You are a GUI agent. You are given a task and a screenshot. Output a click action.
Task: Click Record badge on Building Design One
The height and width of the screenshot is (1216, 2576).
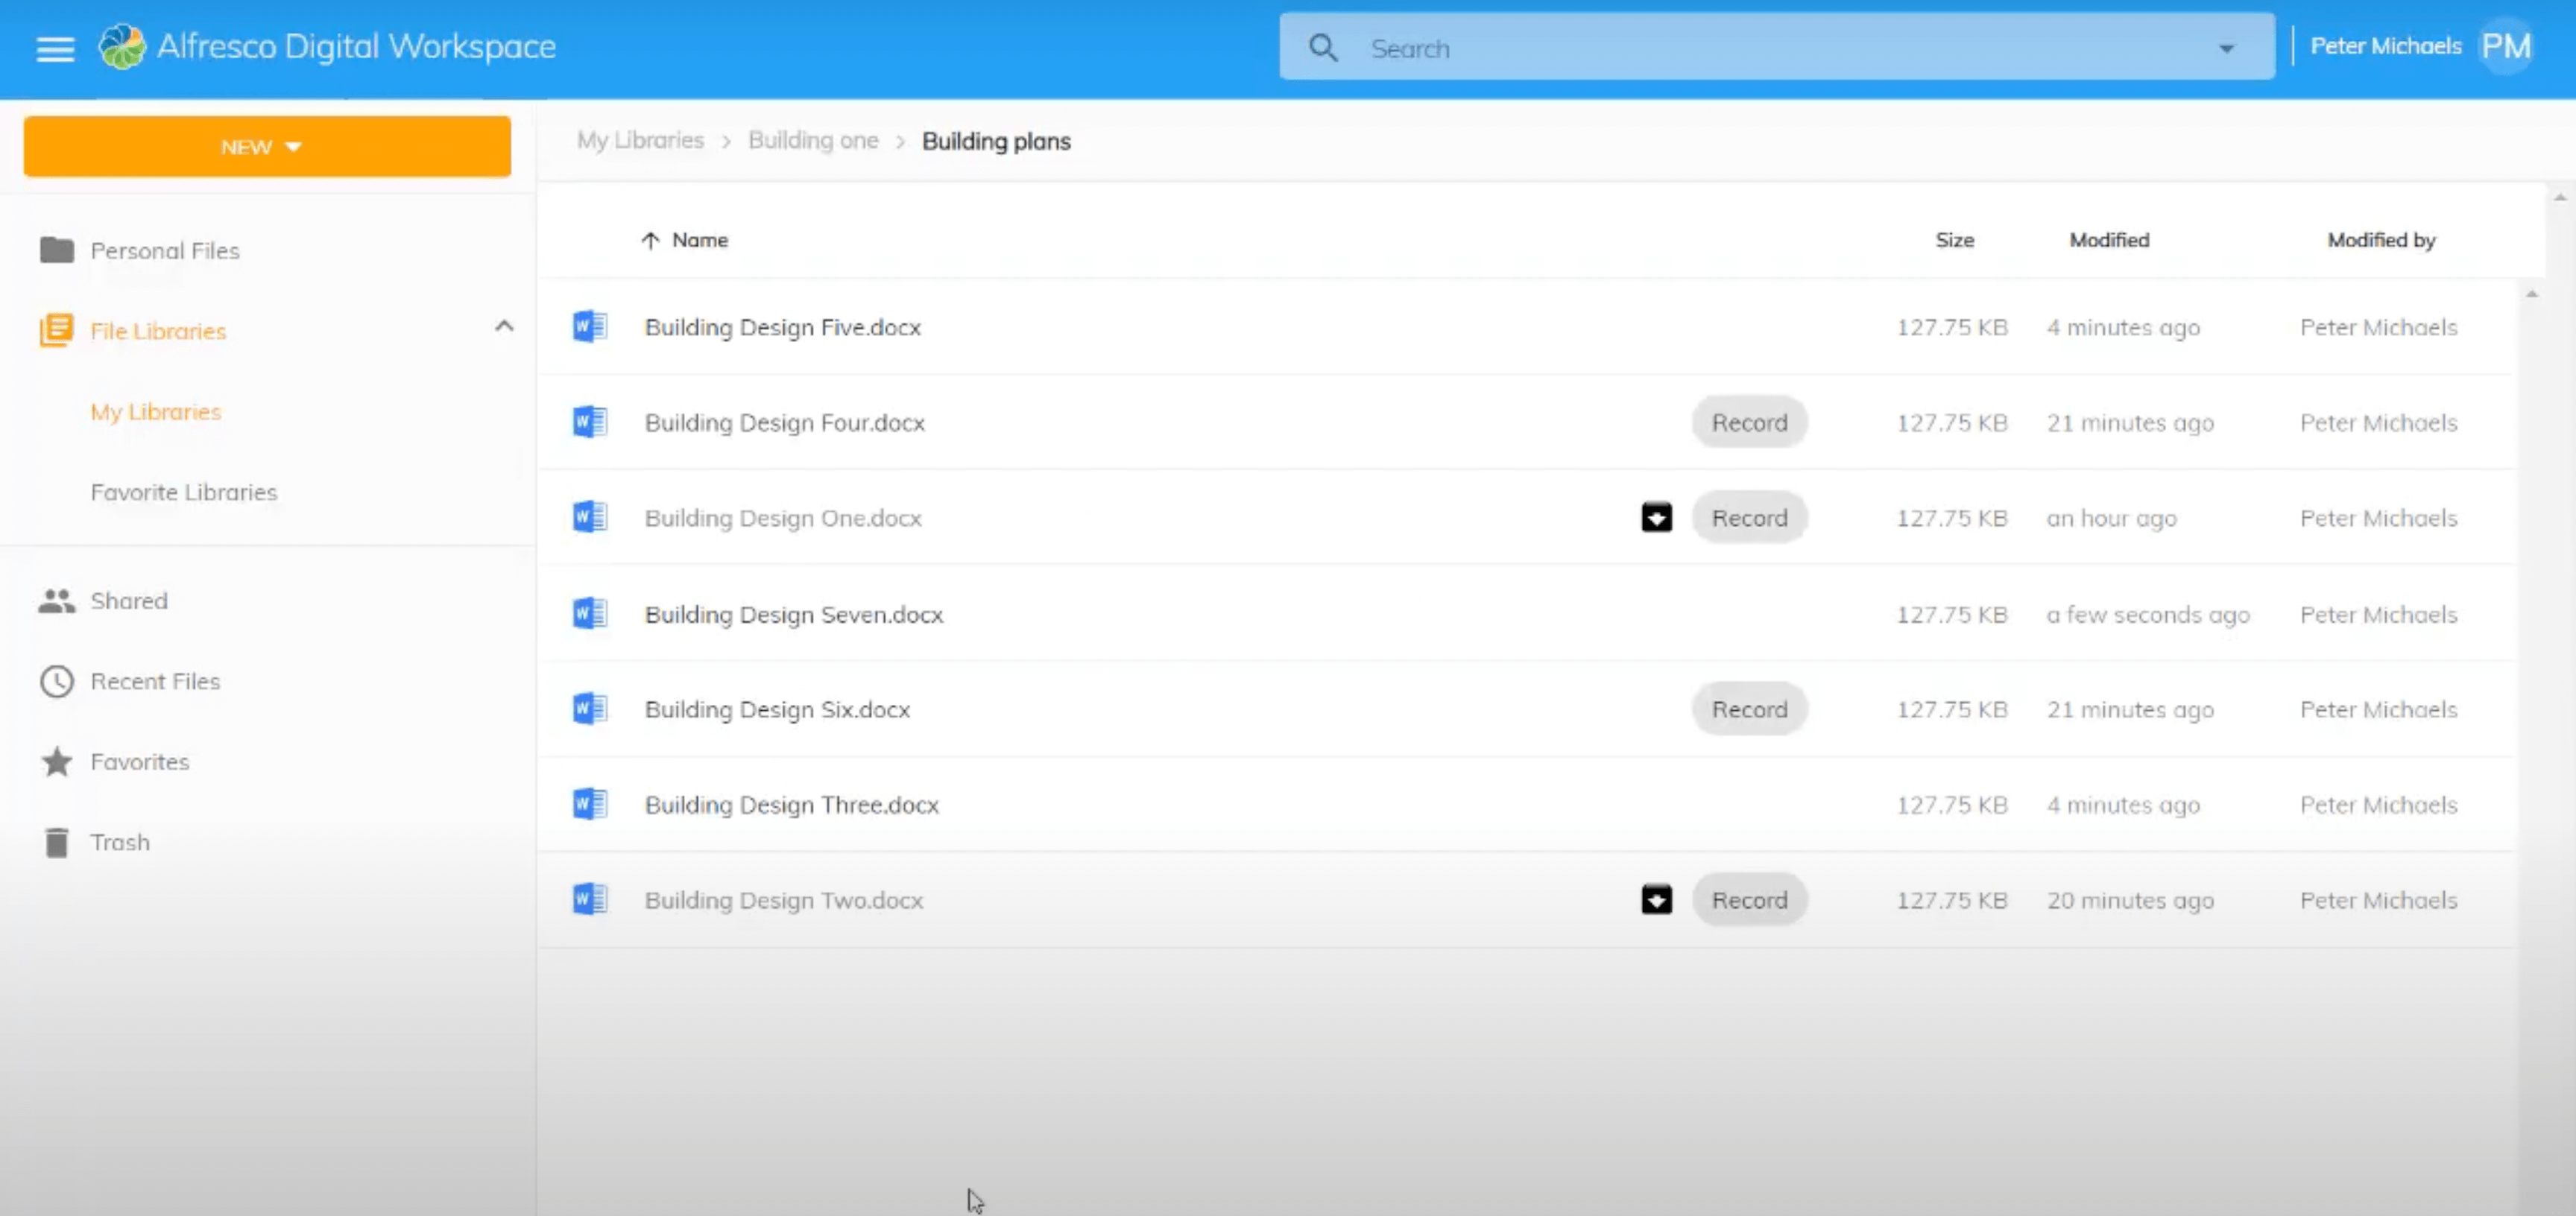1749,517
